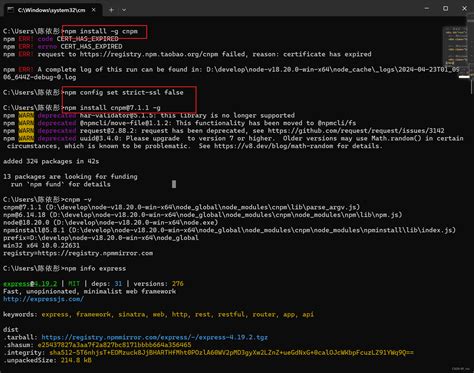Click the 'code CERT_HAS_EXPIRED' error line
This screenshot has height=373, width=474.
[61, 39]
